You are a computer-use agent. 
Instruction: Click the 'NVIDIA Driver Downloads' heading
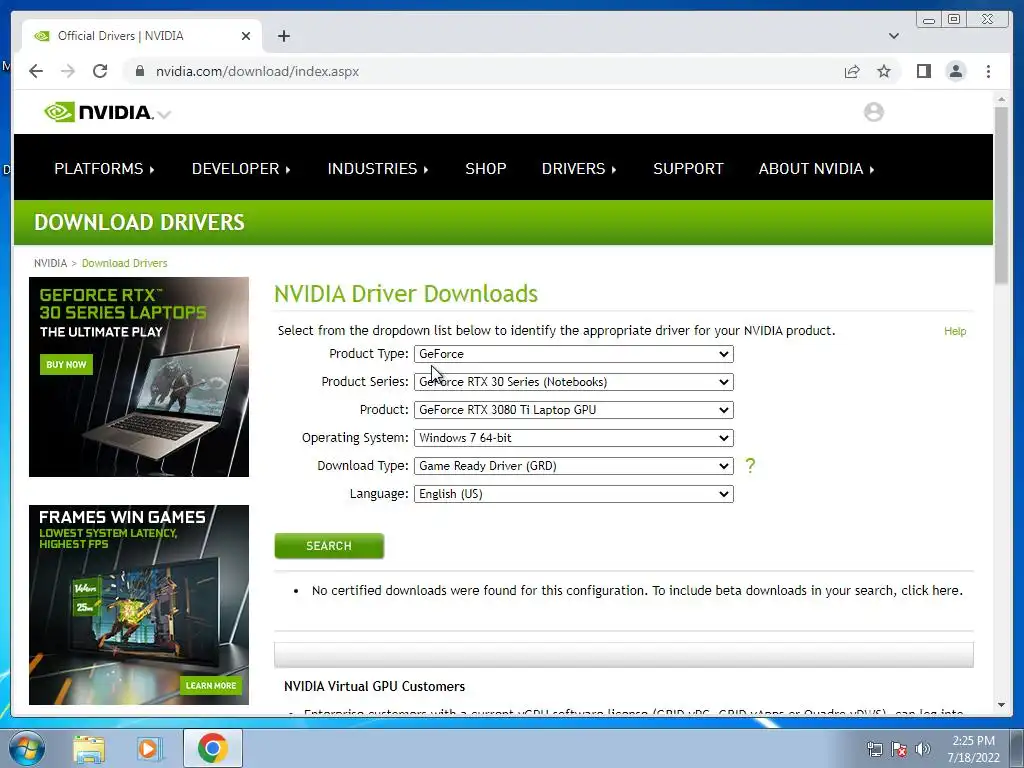(406, 294)
